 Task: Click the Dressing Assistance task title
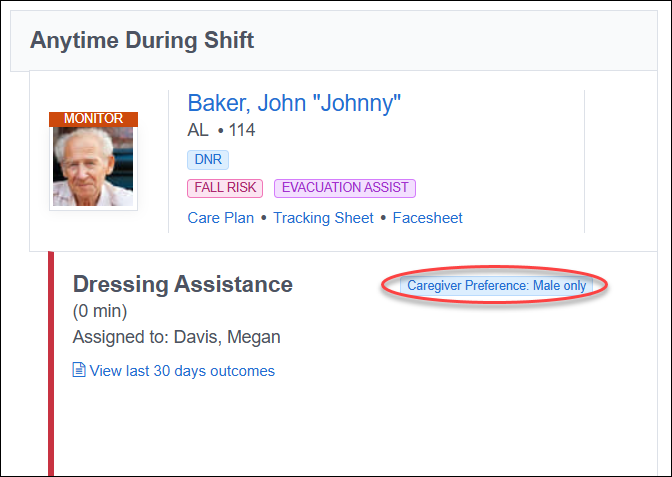183,284
